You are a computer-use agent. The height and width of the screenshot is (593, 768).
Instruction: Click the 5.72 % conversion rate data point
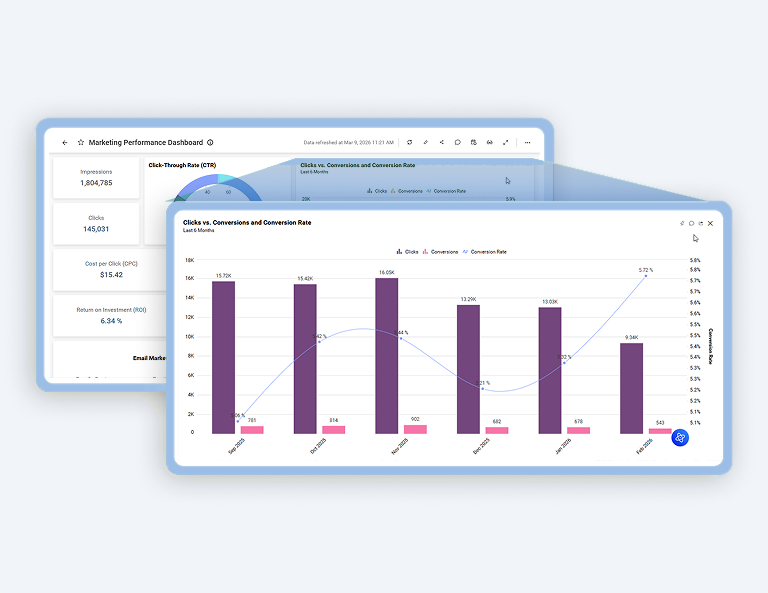[x=646, y=276]
